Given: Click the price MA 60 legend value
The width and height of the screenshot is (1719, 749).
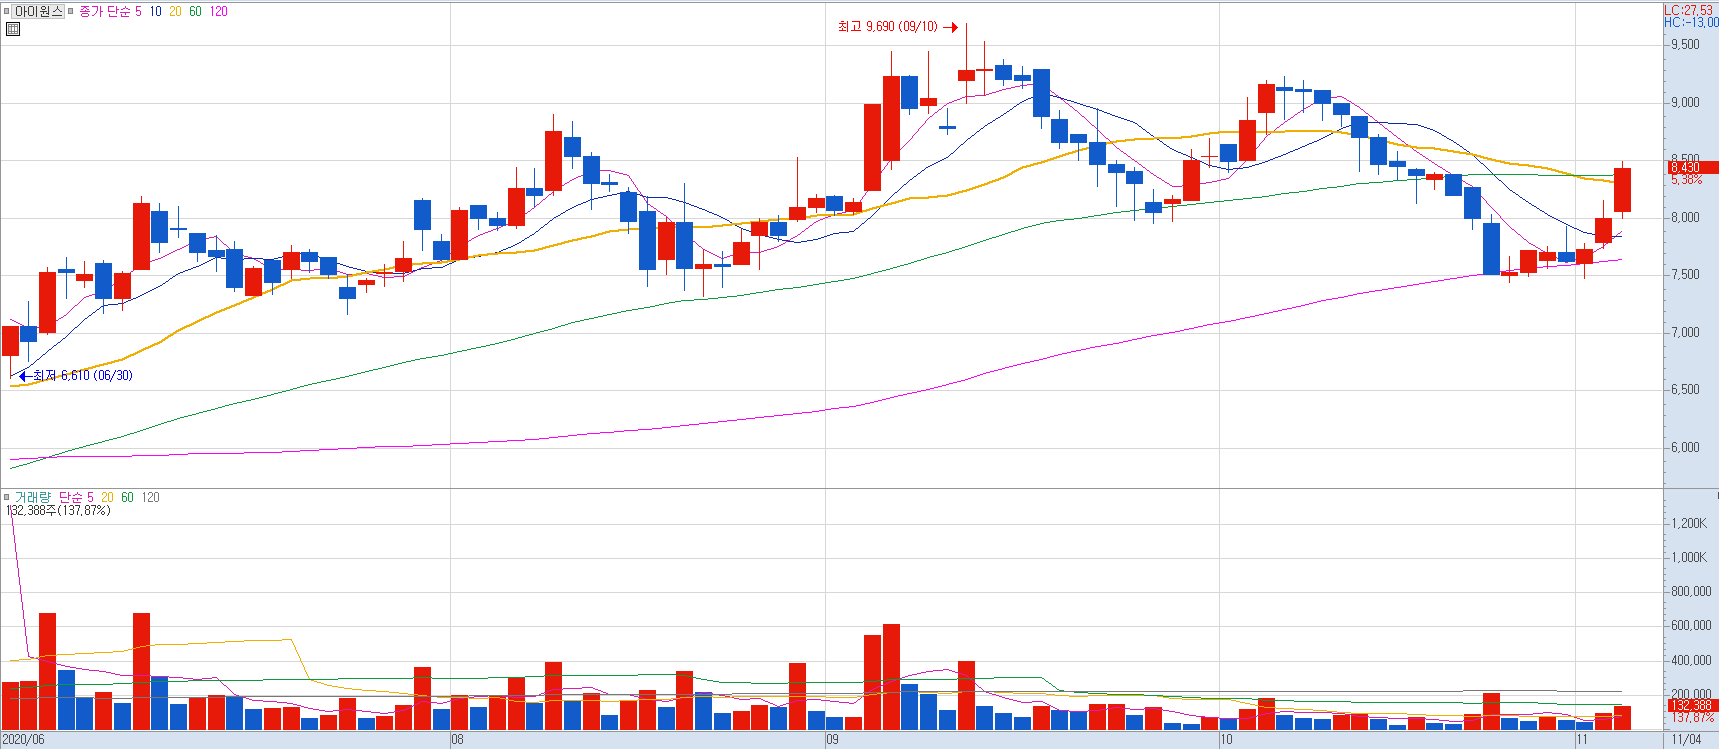Looking at the screenshot, I should (x=195, y=12).
